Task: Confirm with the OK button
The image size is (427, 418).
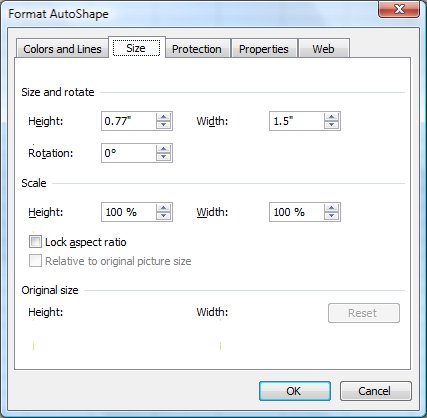Action: click(295, 391)
